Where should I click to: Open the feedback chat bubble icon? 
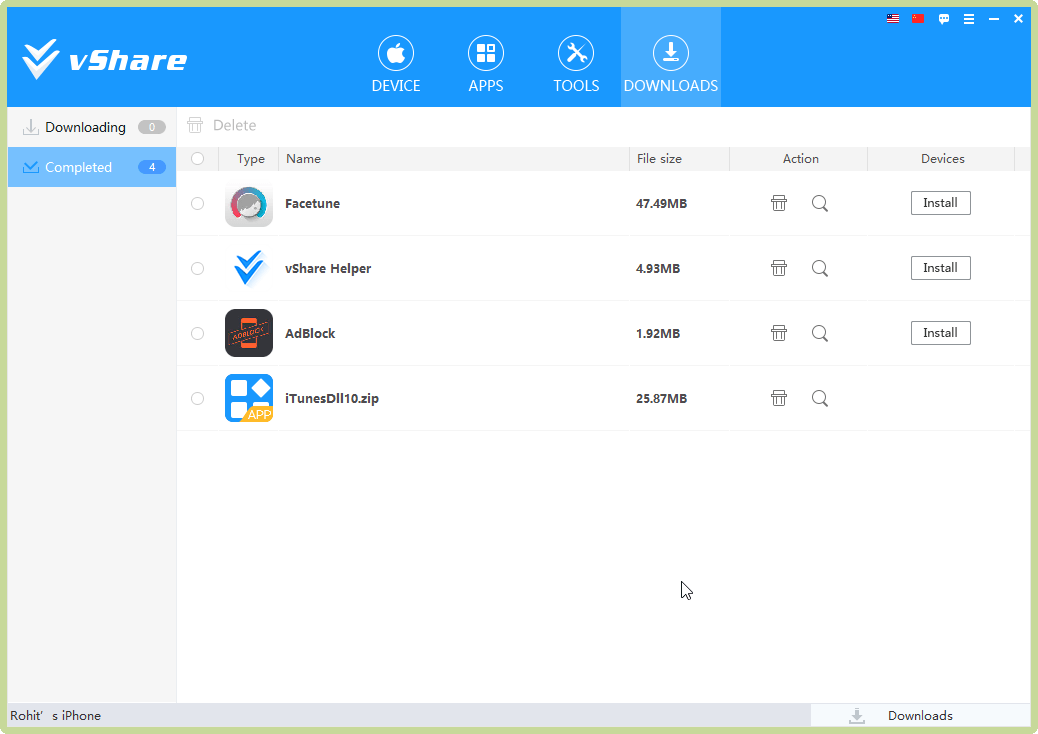pyautogui.click(x=944, y=19)
